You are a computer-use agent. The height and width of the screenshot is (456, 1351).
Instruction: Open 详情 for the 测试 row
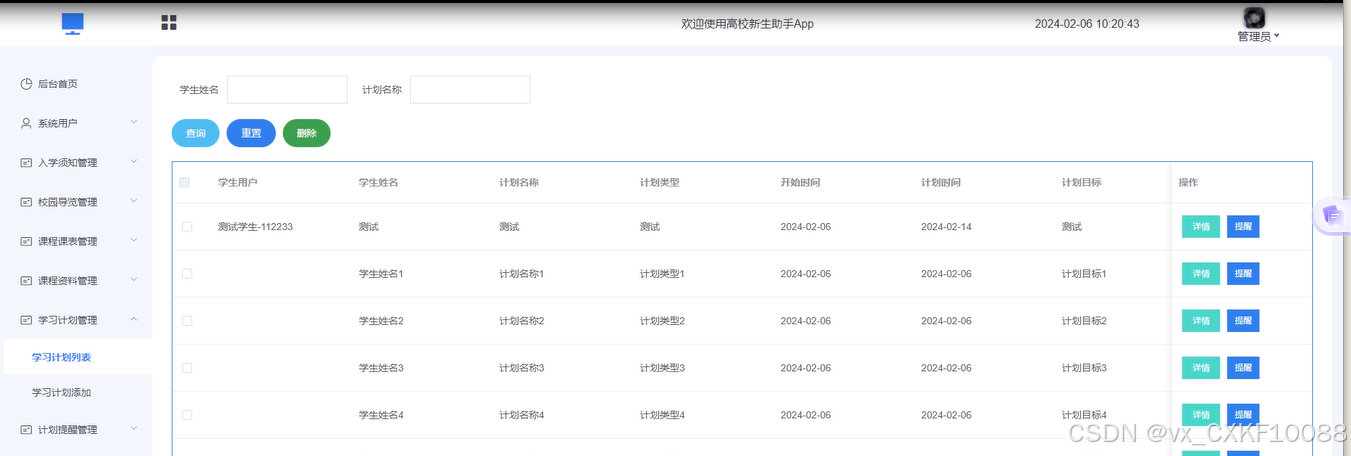[1201, 227]
